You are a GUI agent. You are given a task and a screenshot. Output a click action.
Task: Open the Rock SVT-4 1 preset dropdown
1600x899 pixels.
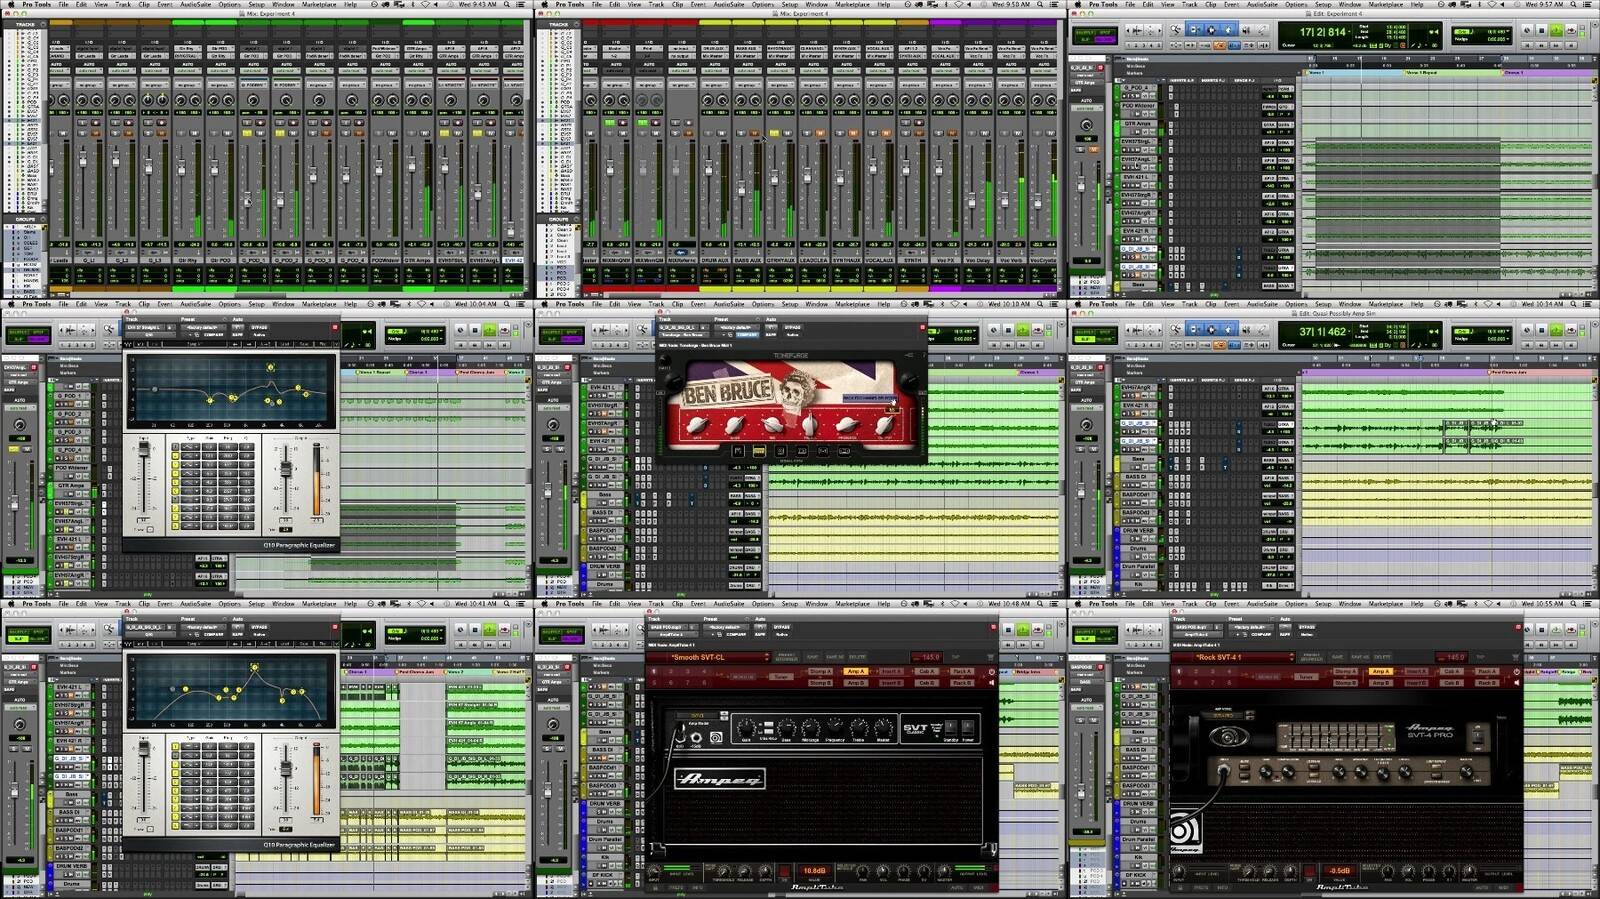(x=1233, y=657)
